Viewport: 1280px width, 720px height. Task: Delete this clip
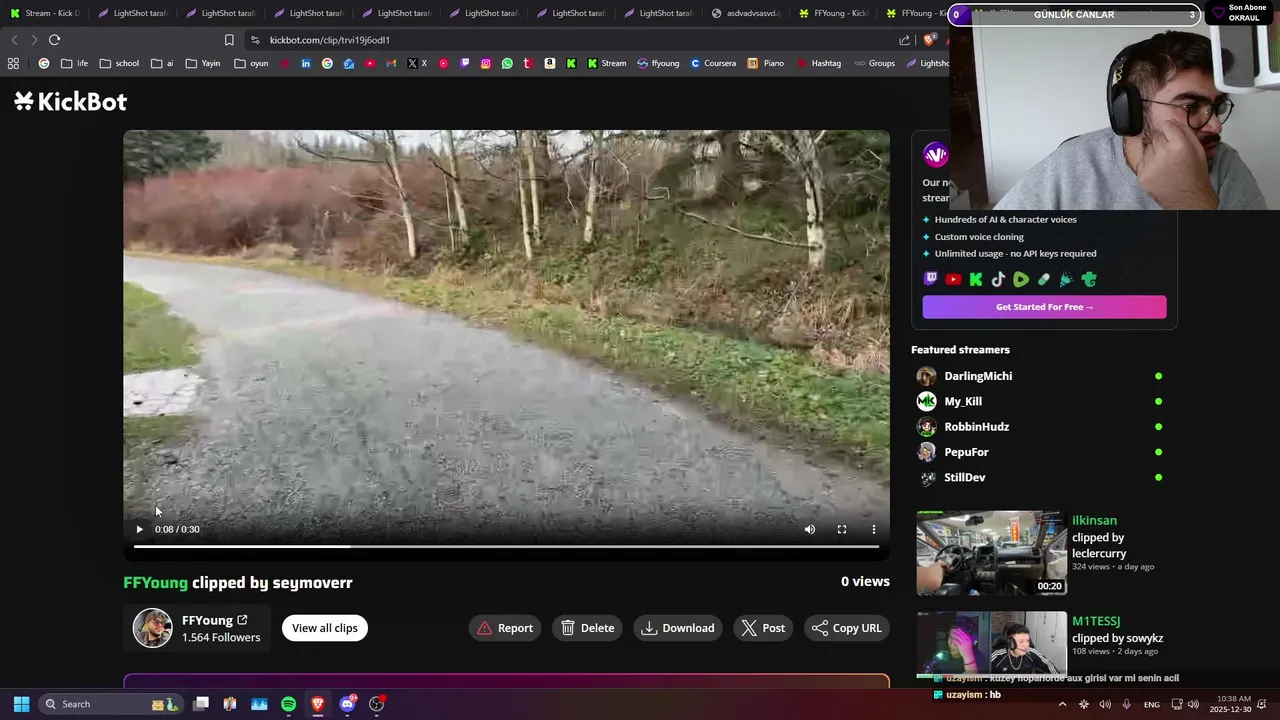tap(588, 628)
